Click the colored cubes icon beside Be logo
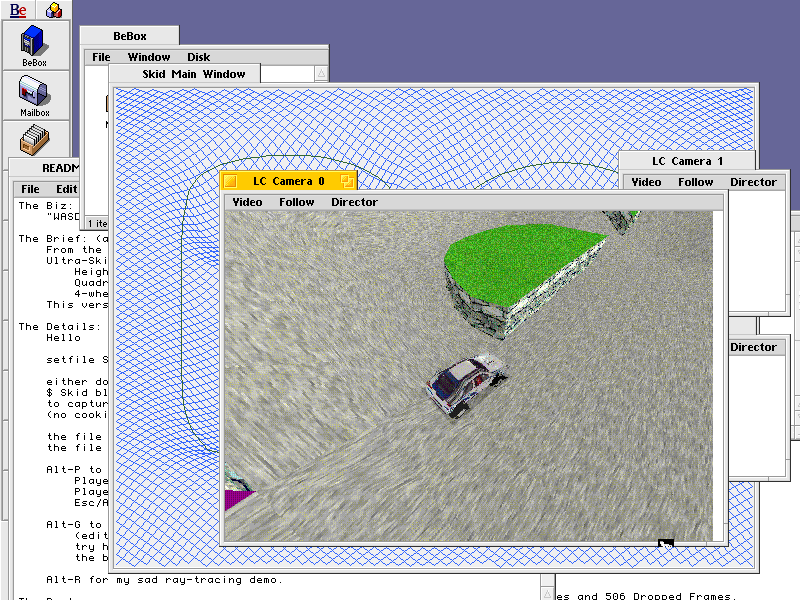 tap(54, 10)
